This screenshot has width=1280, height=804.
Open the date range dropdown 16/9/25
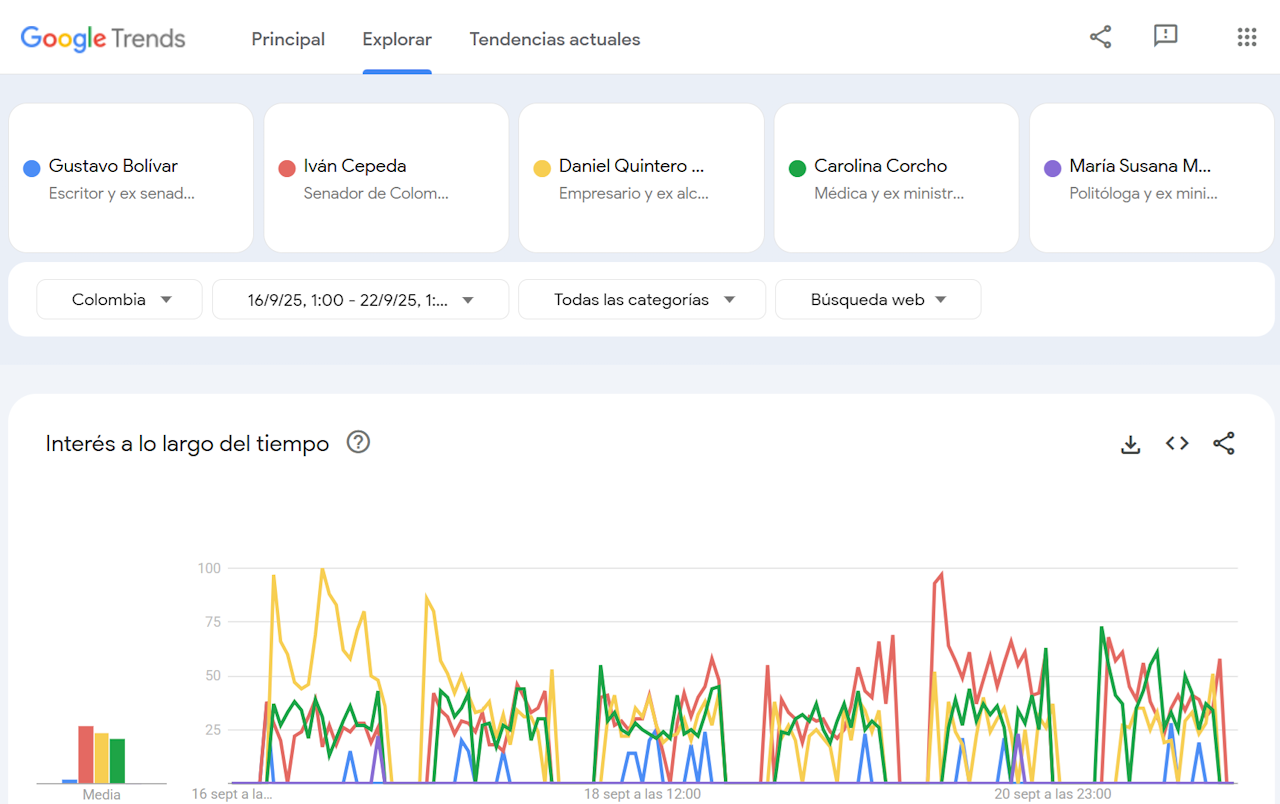tap(360, 300)
